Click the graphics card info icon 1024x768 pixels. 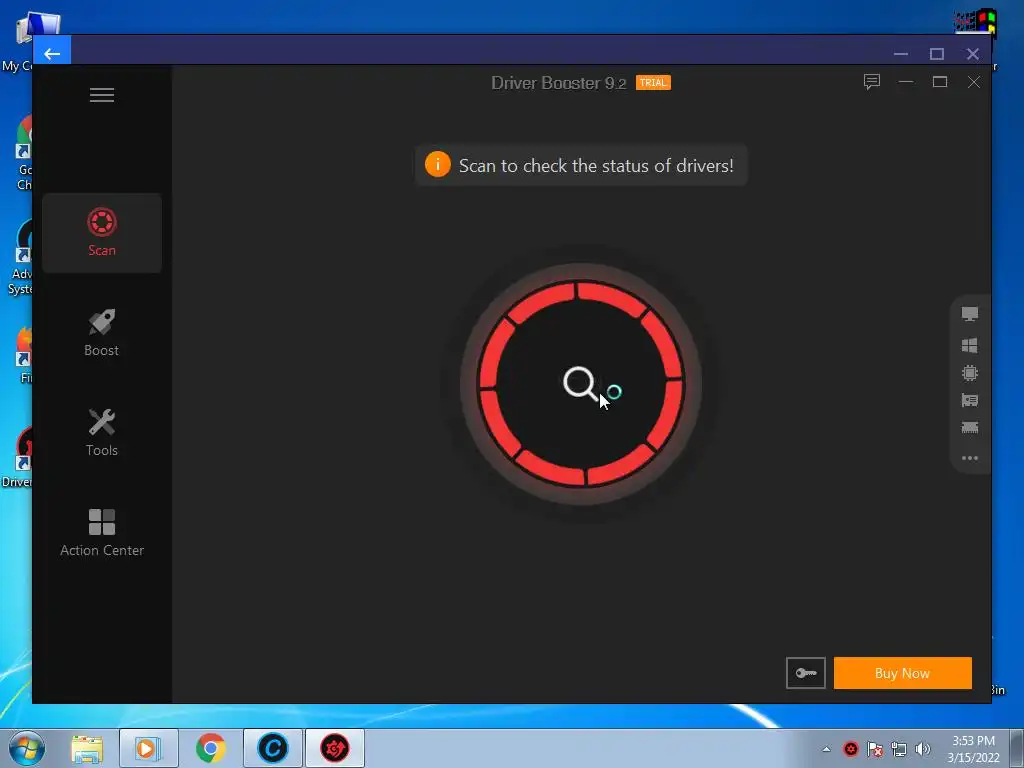[x=970, y=400]
